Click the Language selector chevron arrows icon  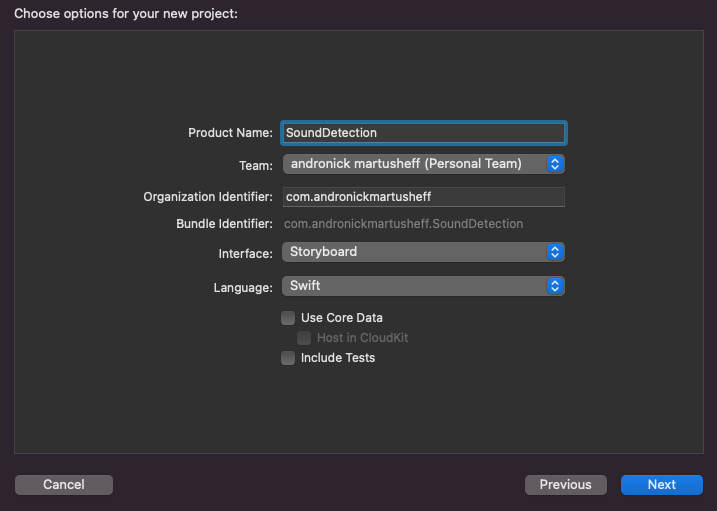556,286
